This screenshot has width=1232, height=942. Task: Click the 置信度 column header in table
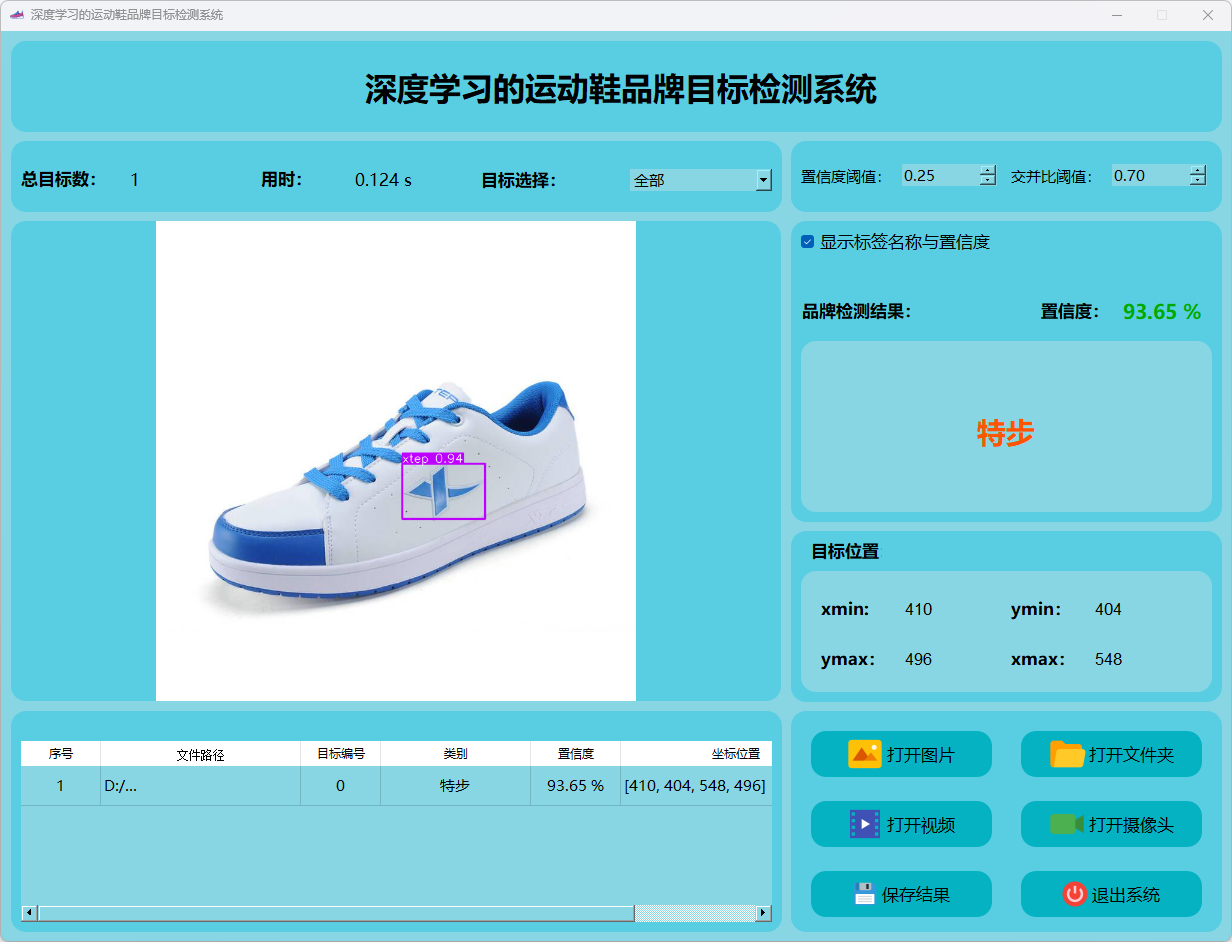point(576,754)
